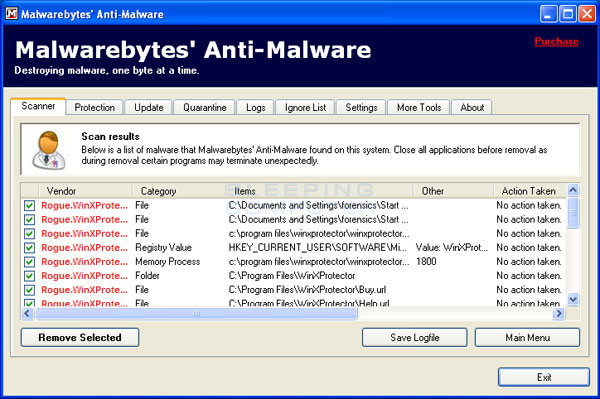
Task: Select the HKEY_CURRENT_USER\SOFTWARE item cell
Action: coord(318,248)
